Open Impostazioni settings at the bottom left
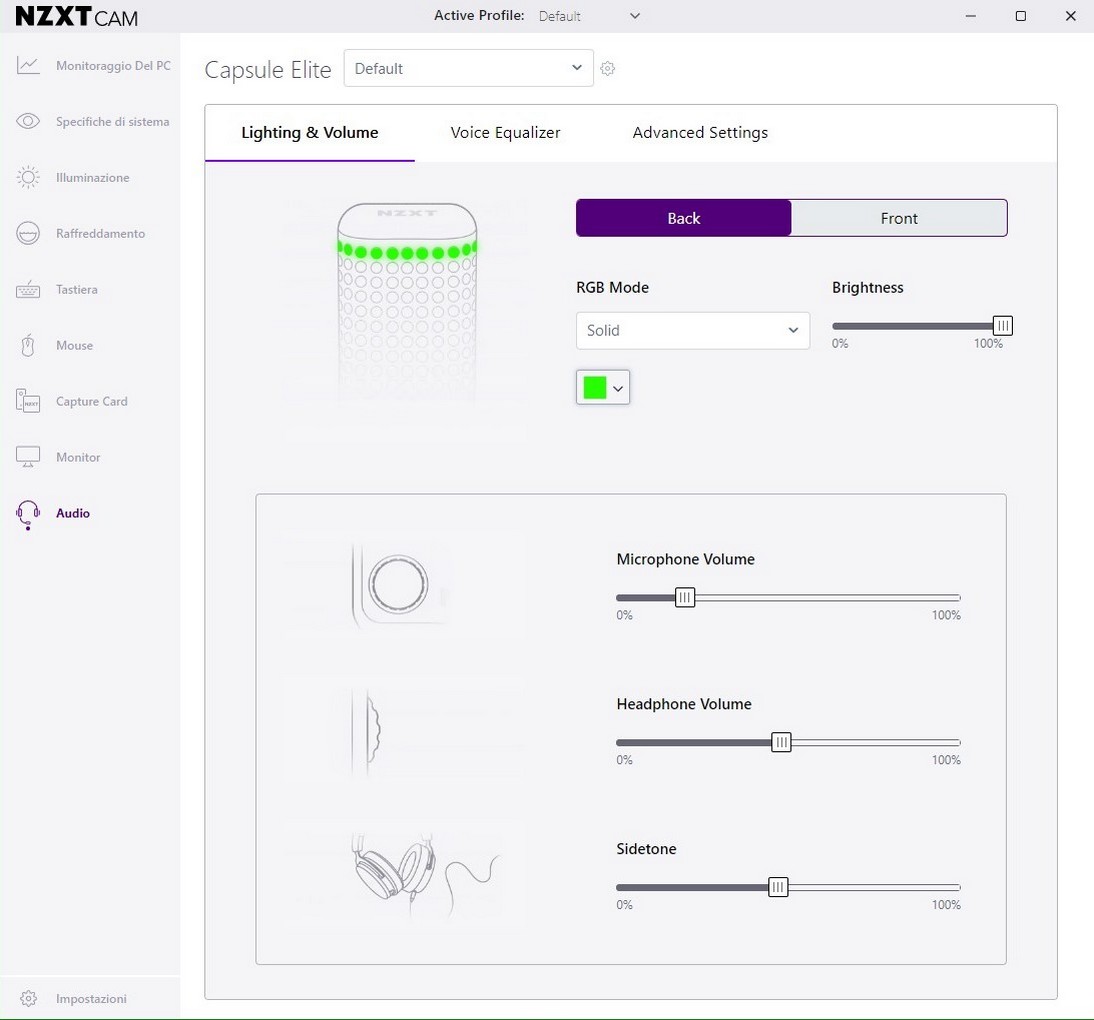The width and height of the screenshot is (1094, 1020). (x=28, y=999)
